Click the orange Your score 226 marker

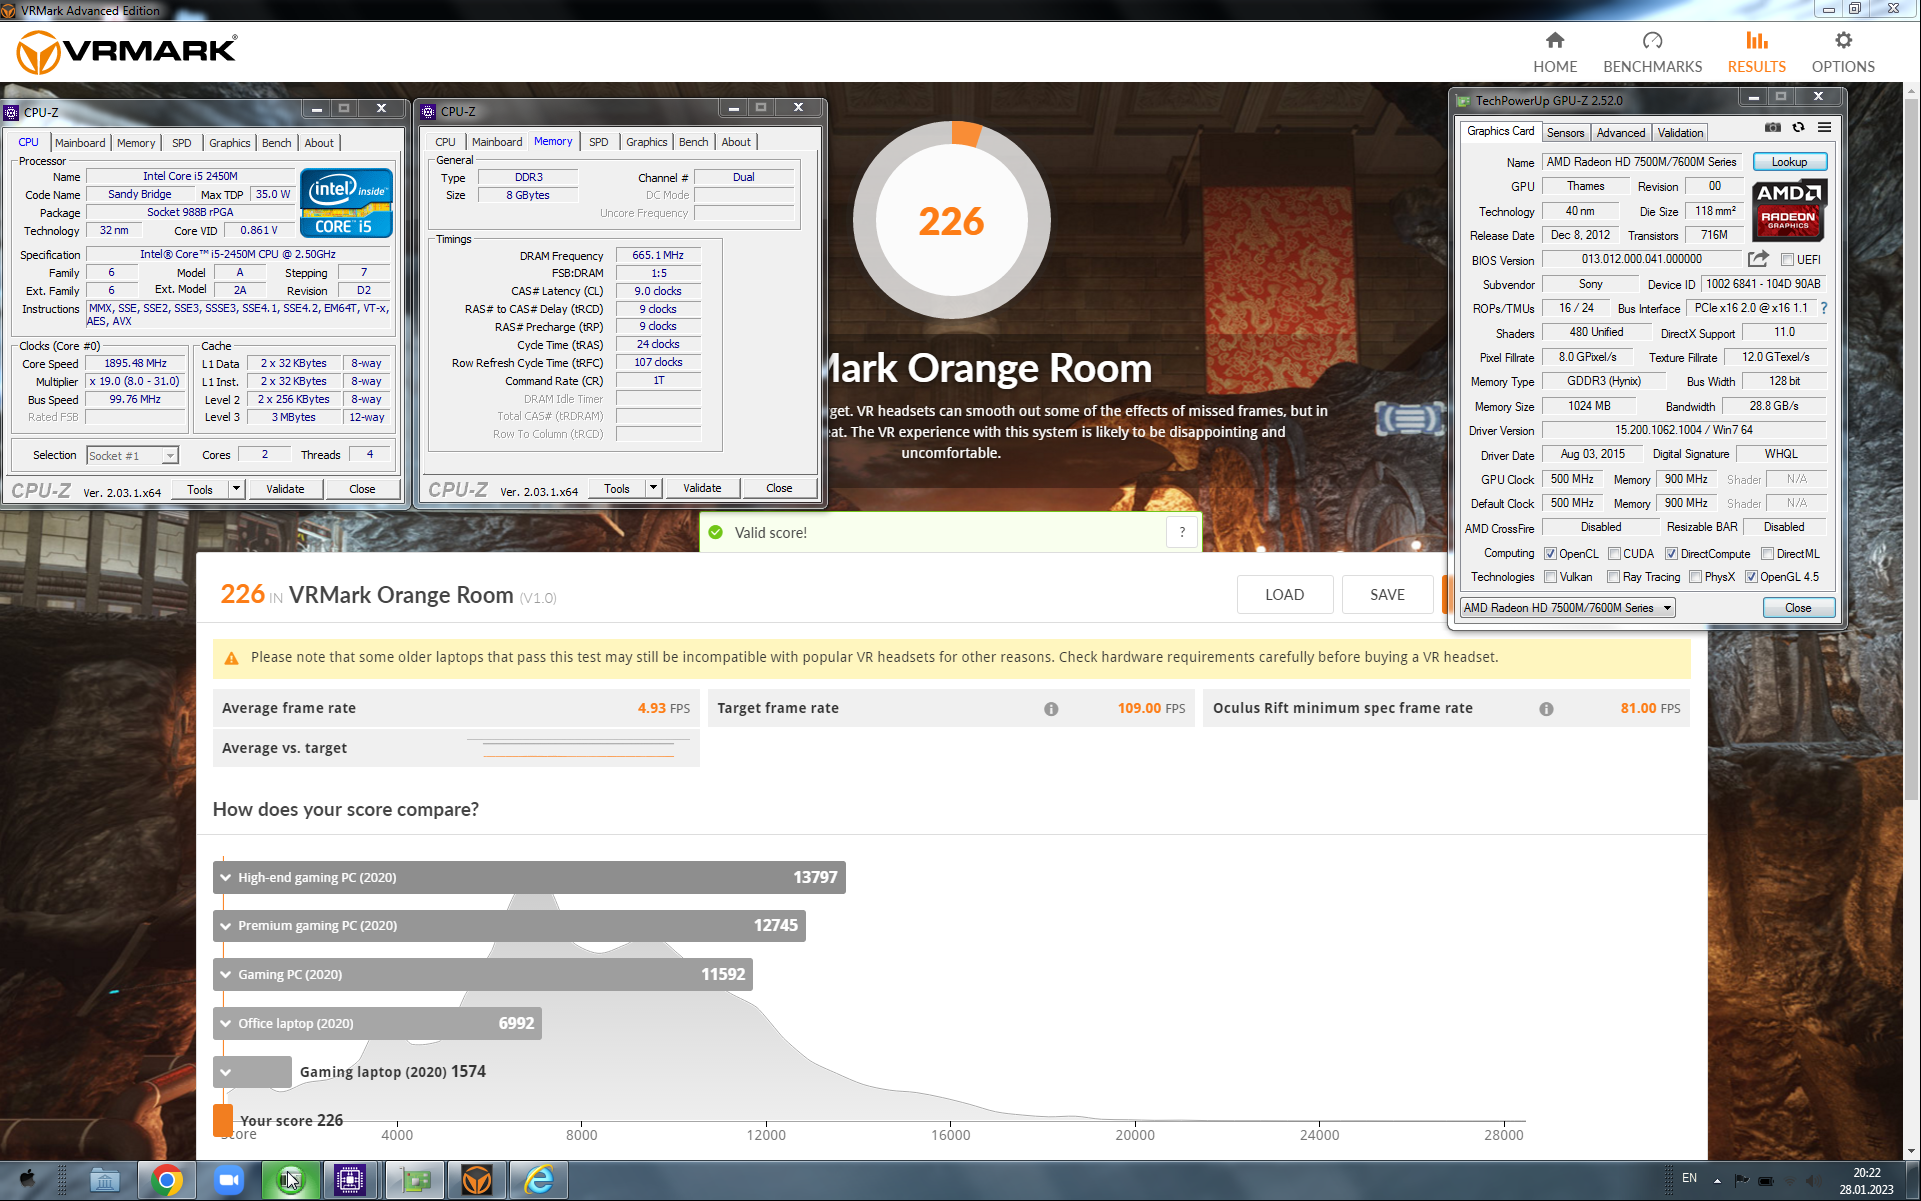[223, 1120]
